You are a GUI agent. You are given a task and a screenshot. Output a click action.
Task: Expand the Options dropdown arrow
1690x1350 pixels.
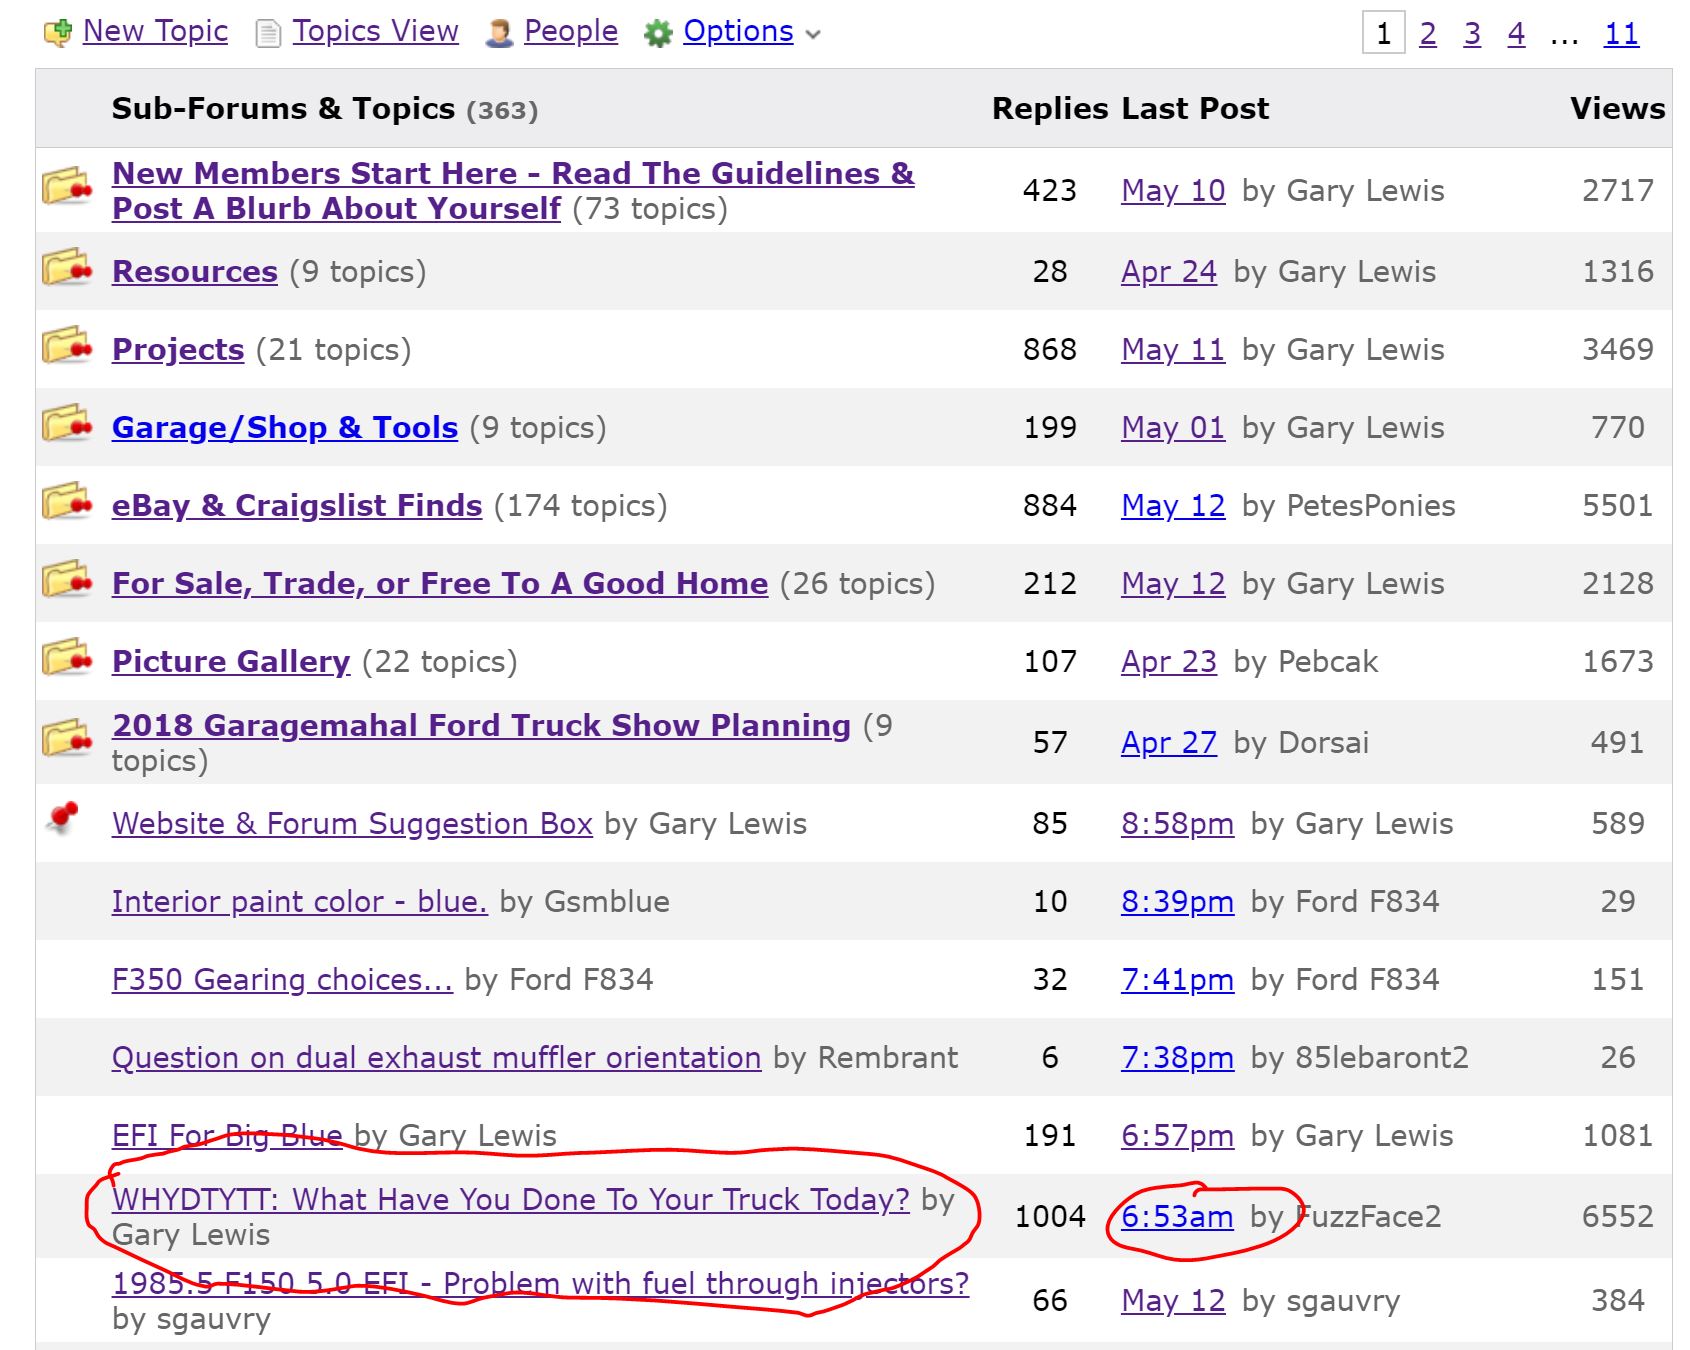pyautogui.click(x=813, y=35)
